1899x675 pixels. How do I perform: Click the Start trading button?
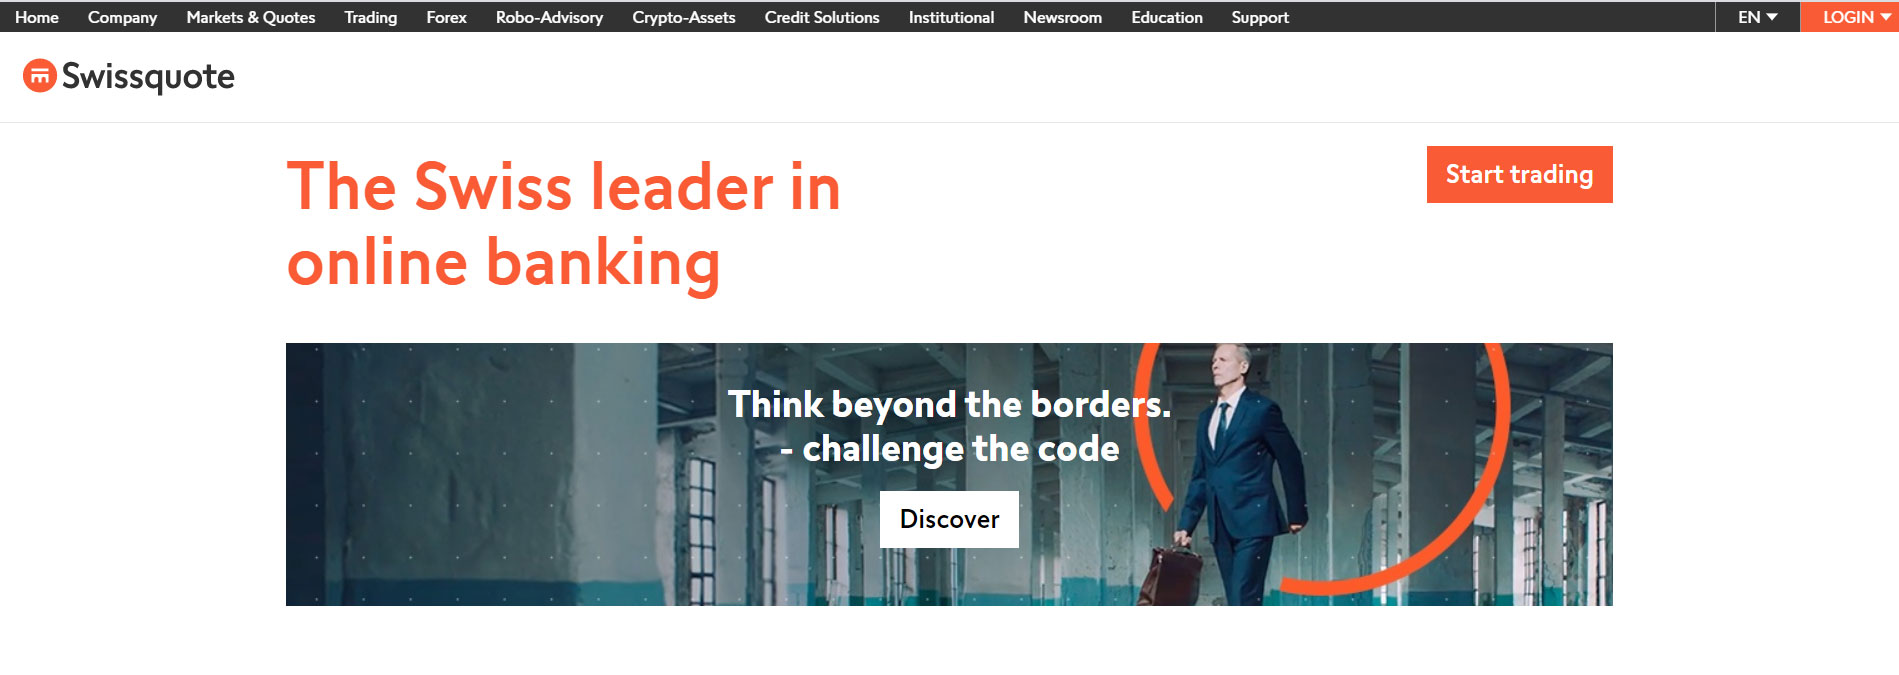pos(1519,174)
